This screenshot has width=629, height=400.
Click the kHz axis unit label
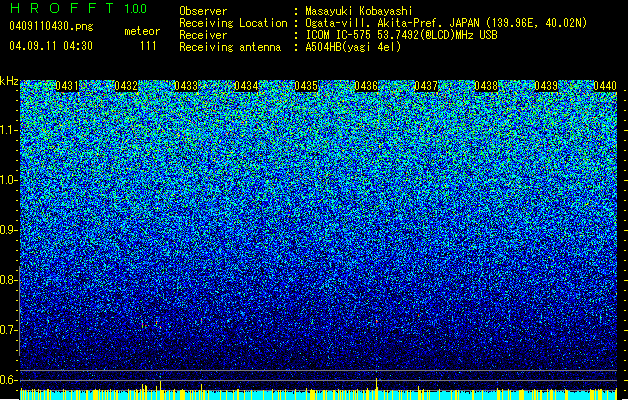(9, 81)
